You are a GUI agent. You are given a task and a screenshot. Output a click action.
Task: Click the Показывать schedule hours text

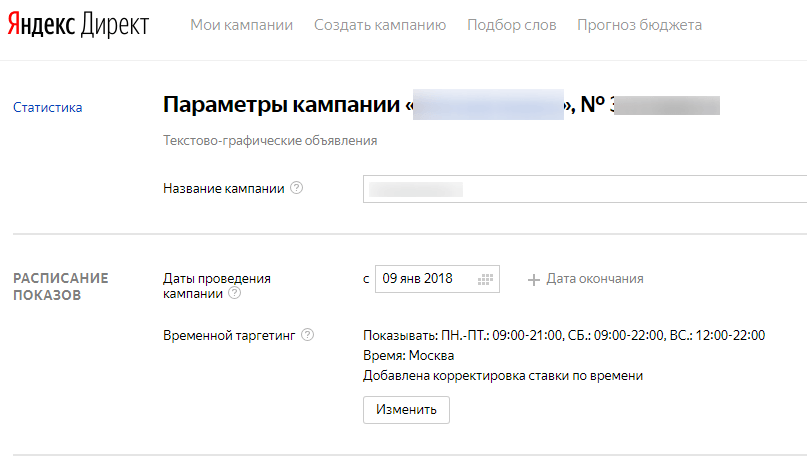pos(563,335)
